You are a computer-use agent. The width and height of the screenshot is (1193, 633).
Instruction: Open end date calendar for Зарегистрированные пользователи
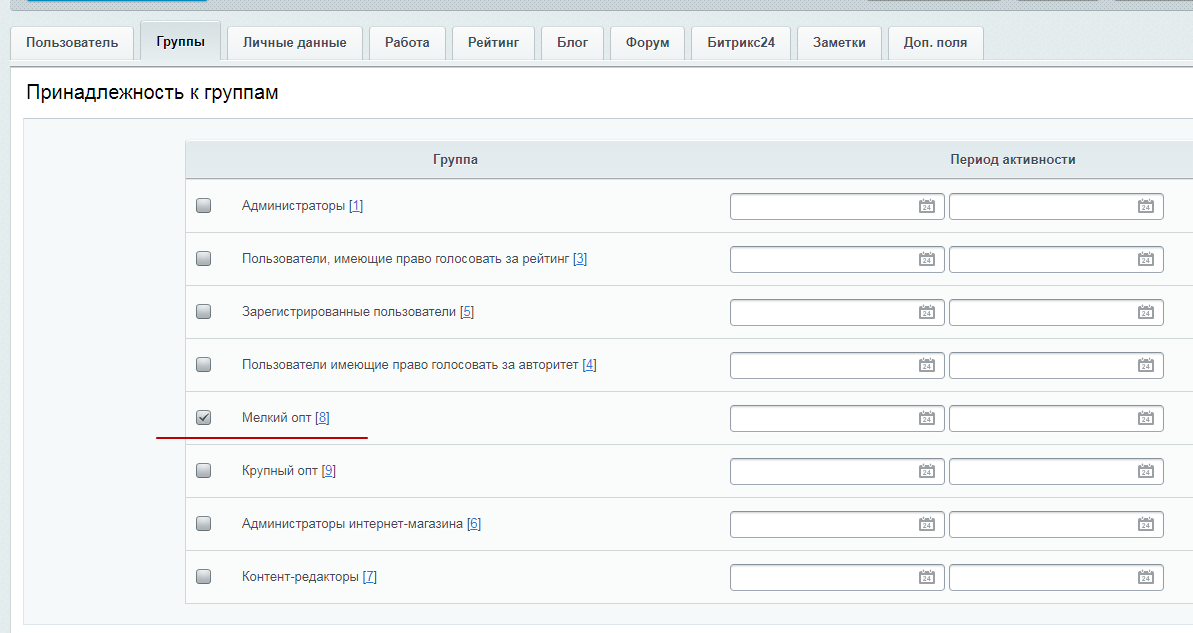coord(1145,312)
